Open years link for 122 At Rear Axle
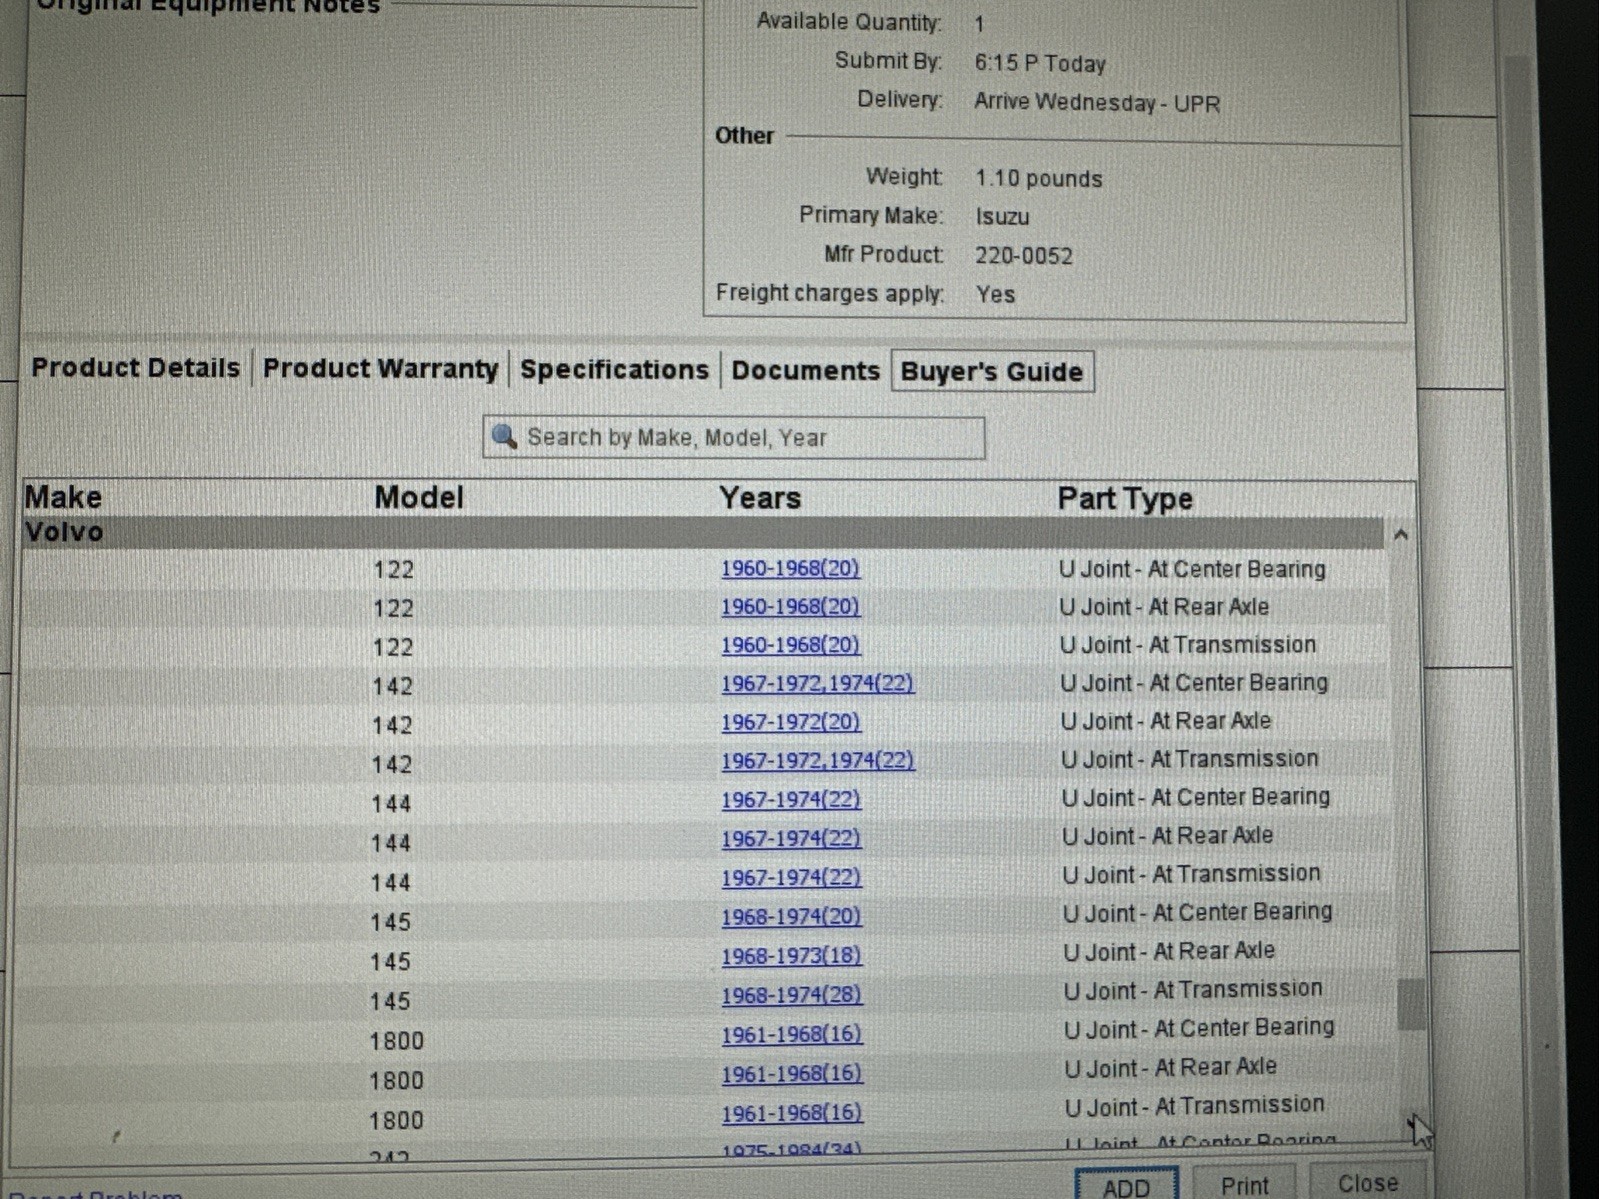The image size is (1599, 1199). click(790, 606)
